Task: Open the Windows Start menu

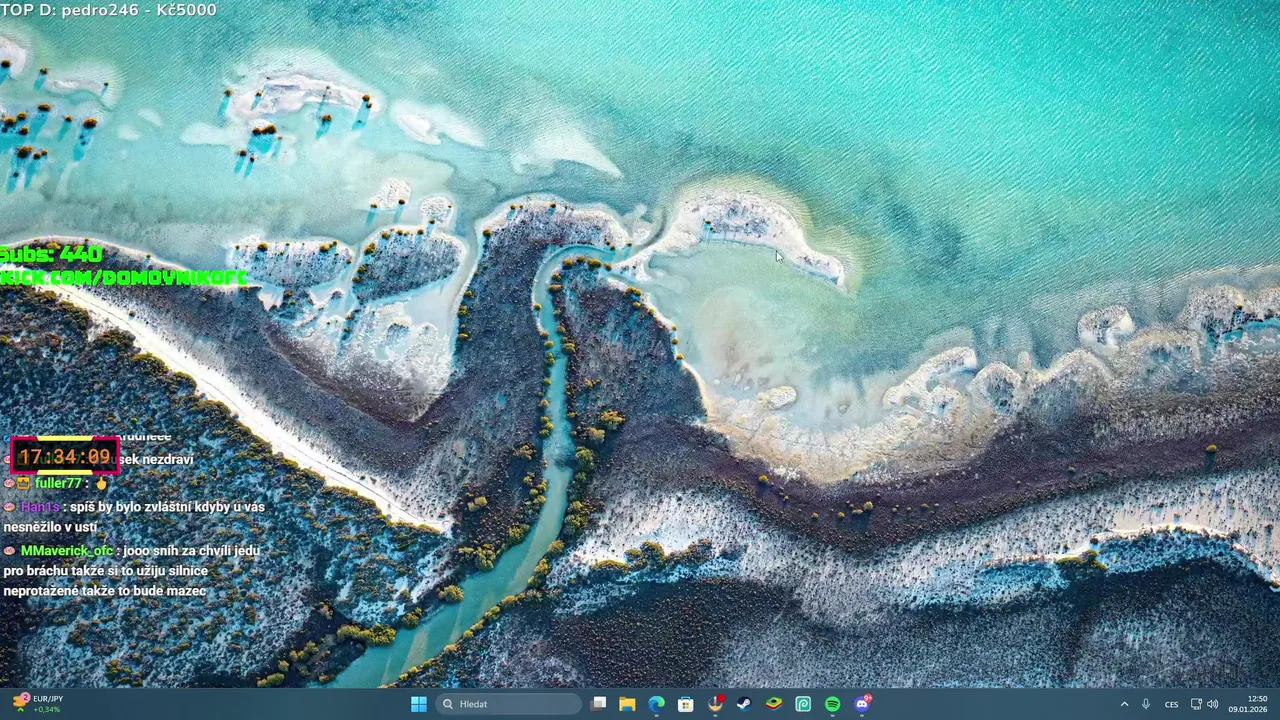Action: click(419, 704)
